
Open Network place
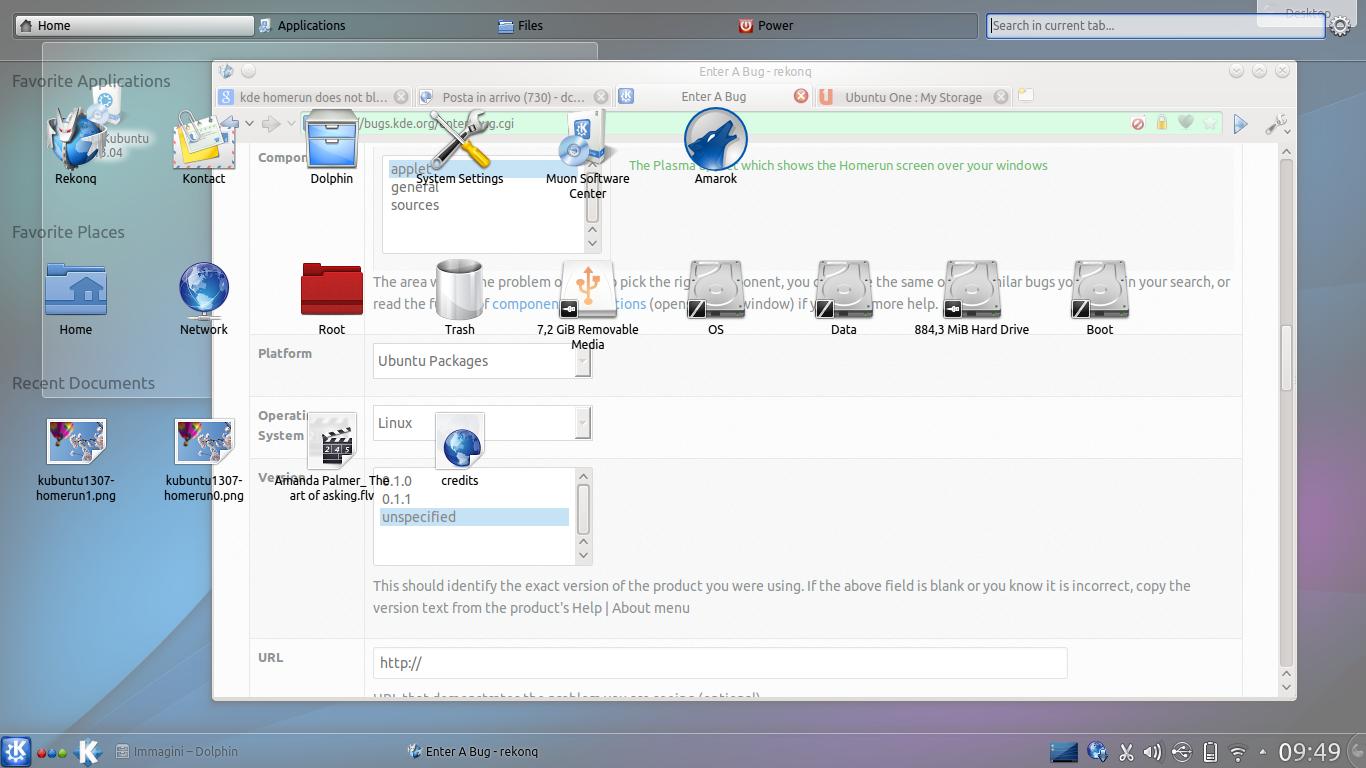click(203, 298)
